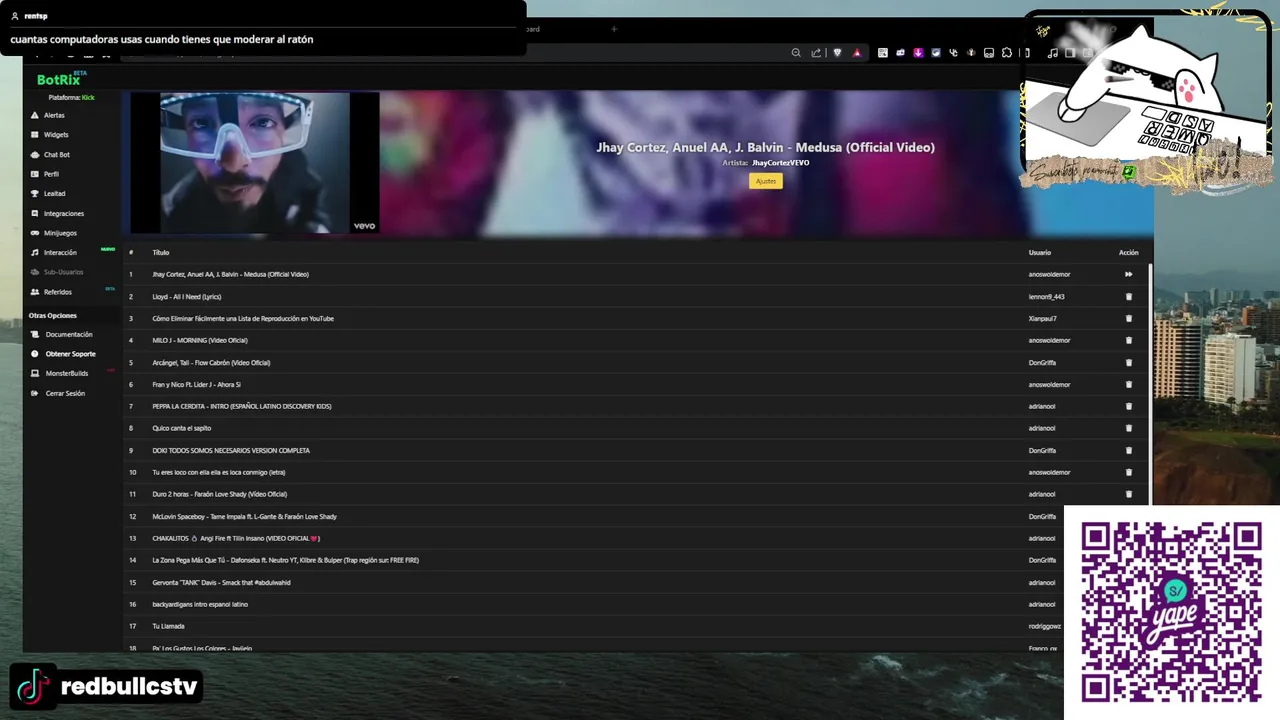Click the Usuario column header
This screenshot has width=1280, height=720.
click(1040, 253)
